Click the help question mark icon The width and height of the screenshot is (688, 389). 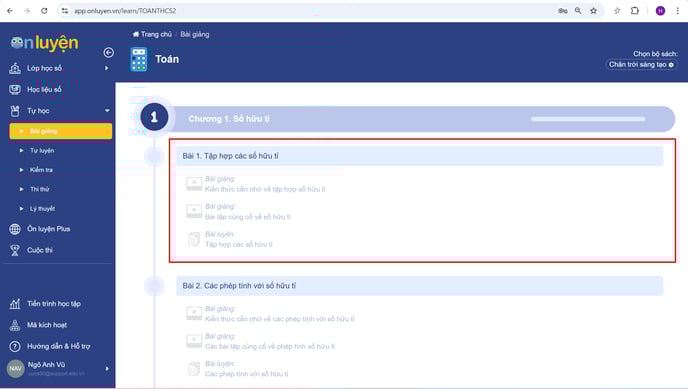(15, 346)
